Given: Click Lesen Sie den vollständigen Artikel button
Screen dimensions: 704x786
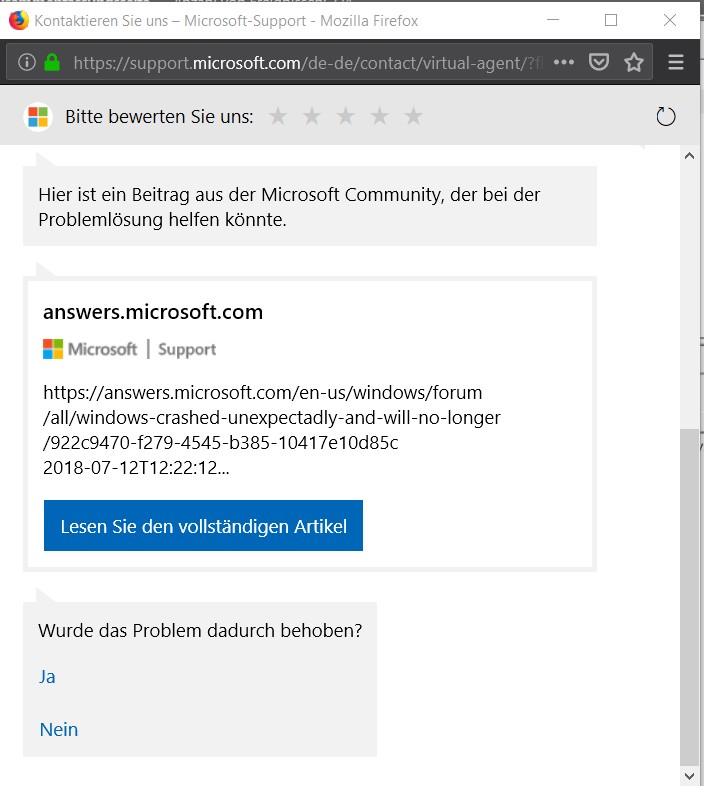Looking at the screenshot, I should click(203, 525).
